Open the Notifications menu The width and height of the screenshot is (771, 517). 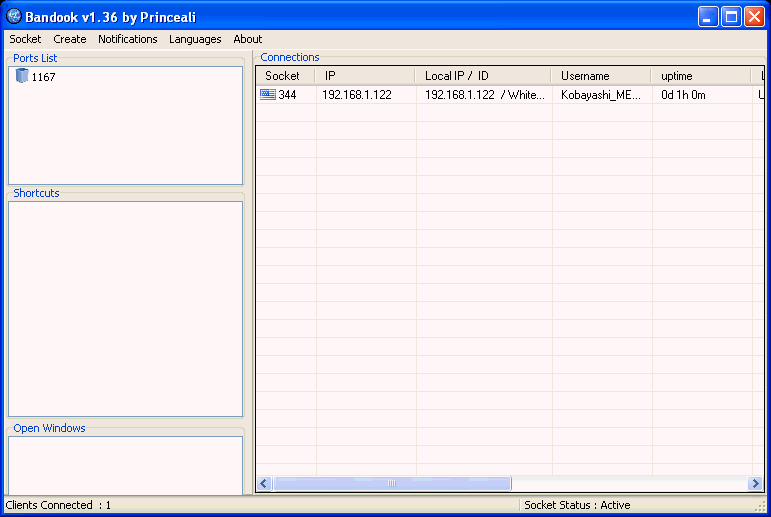[x=127, y=39]
